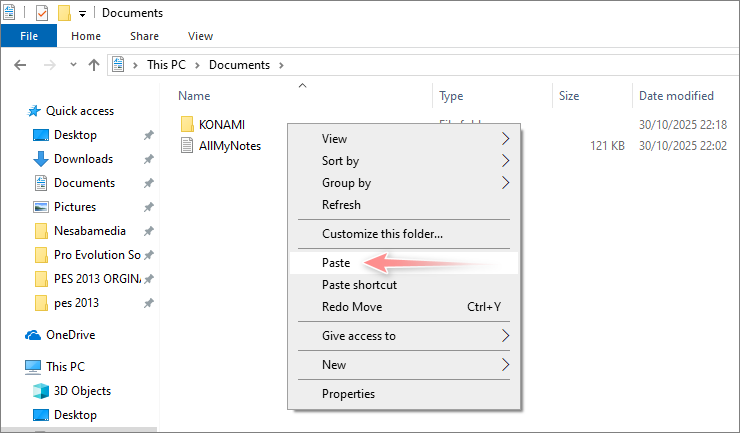Click the Quick access star icon
Viewport: 740px width, 433px height.
34,111
